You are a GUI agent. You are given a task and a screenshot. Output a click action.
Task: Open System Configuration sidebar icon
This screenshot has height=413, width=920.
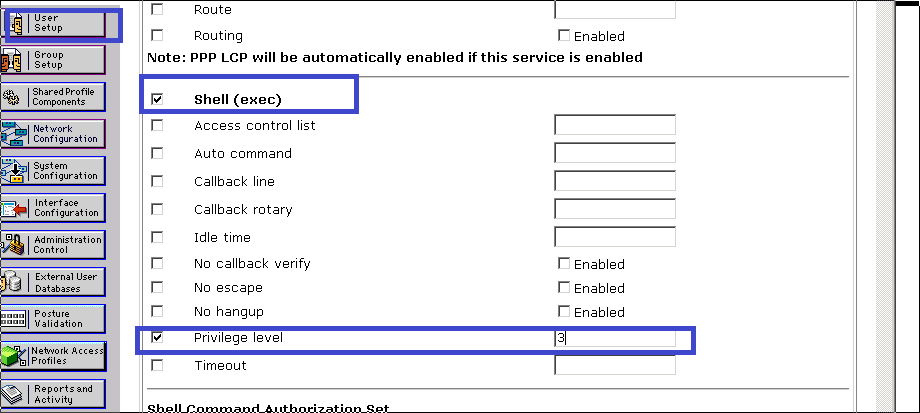pyautogui.click(x=53, y=171)
